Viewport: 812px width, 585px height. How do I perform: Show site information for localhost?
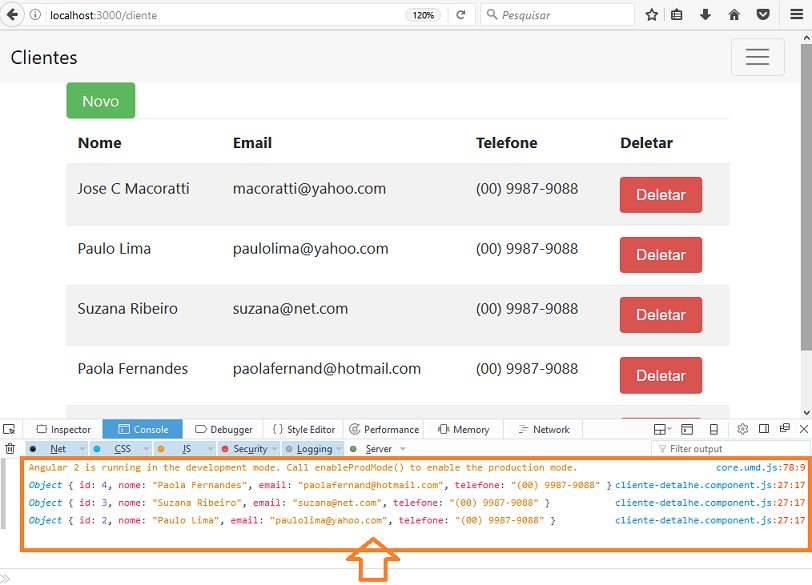pos(35,14)
